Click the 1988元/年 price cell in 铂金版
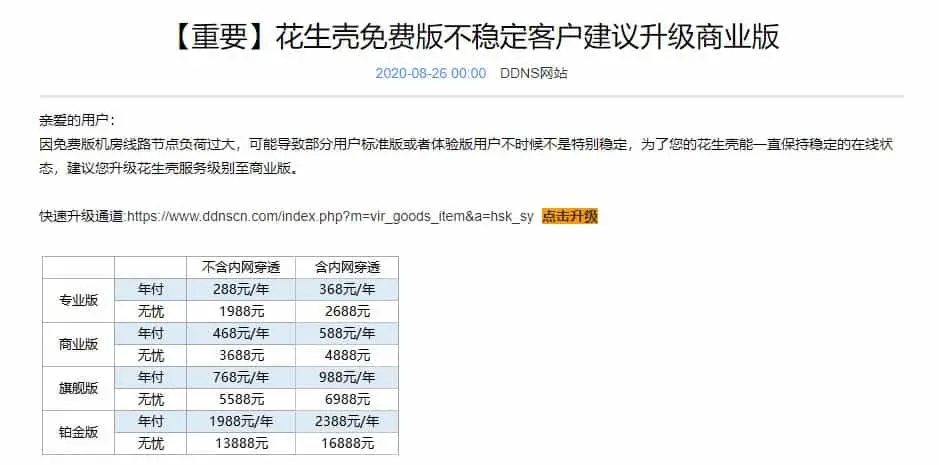This screenshot has width=939, height=465. 241,421
